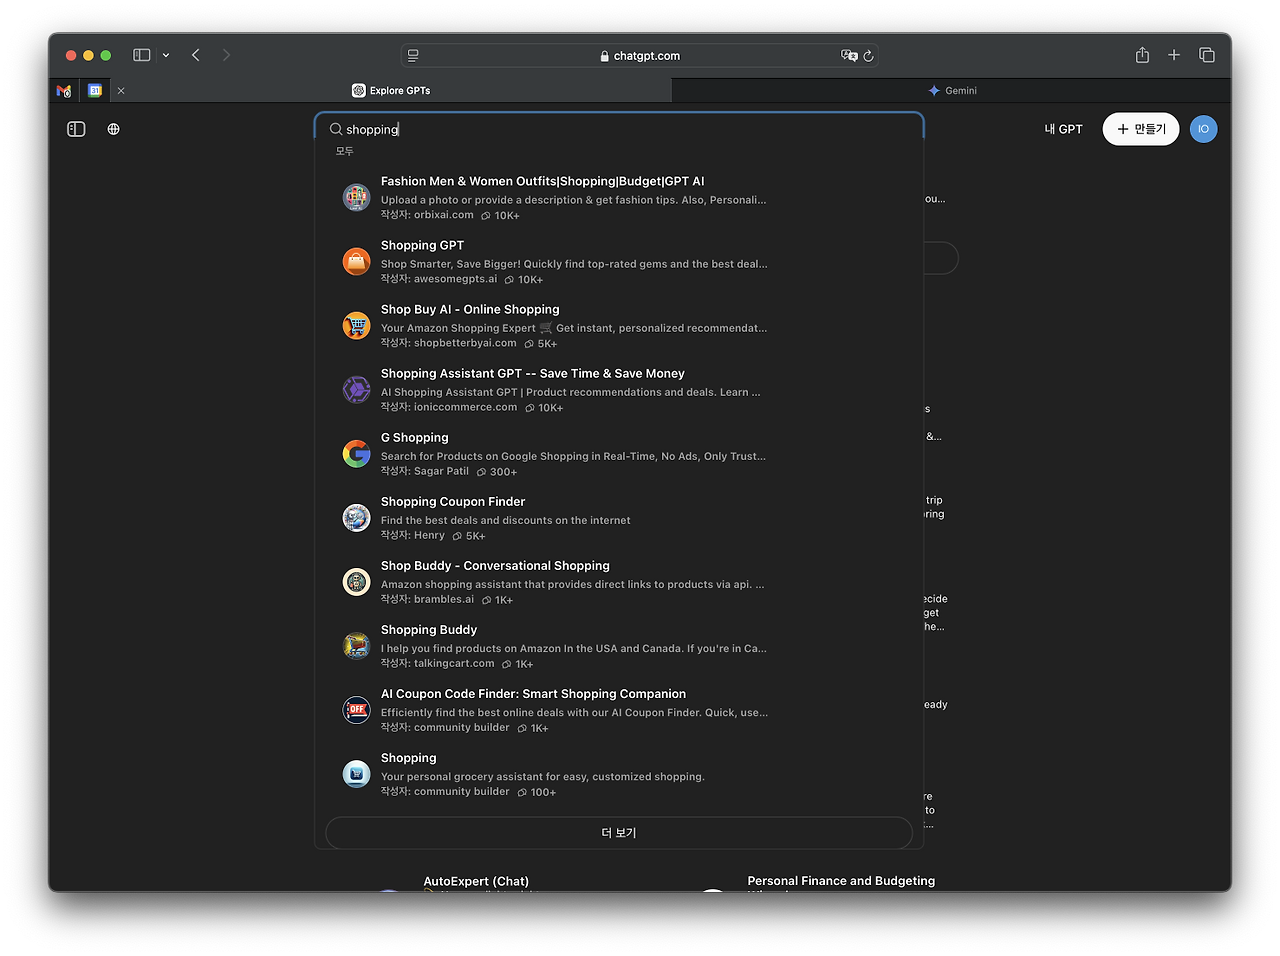Switch to the Gemini tab
Screen dimensions: 1280x956
click(952, 90)
